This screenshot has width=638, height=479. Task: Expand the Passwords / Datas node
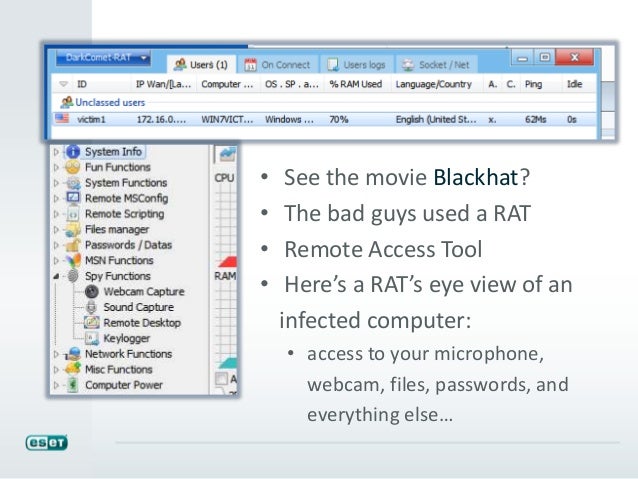pyautogui.click(x=54, y=245)
